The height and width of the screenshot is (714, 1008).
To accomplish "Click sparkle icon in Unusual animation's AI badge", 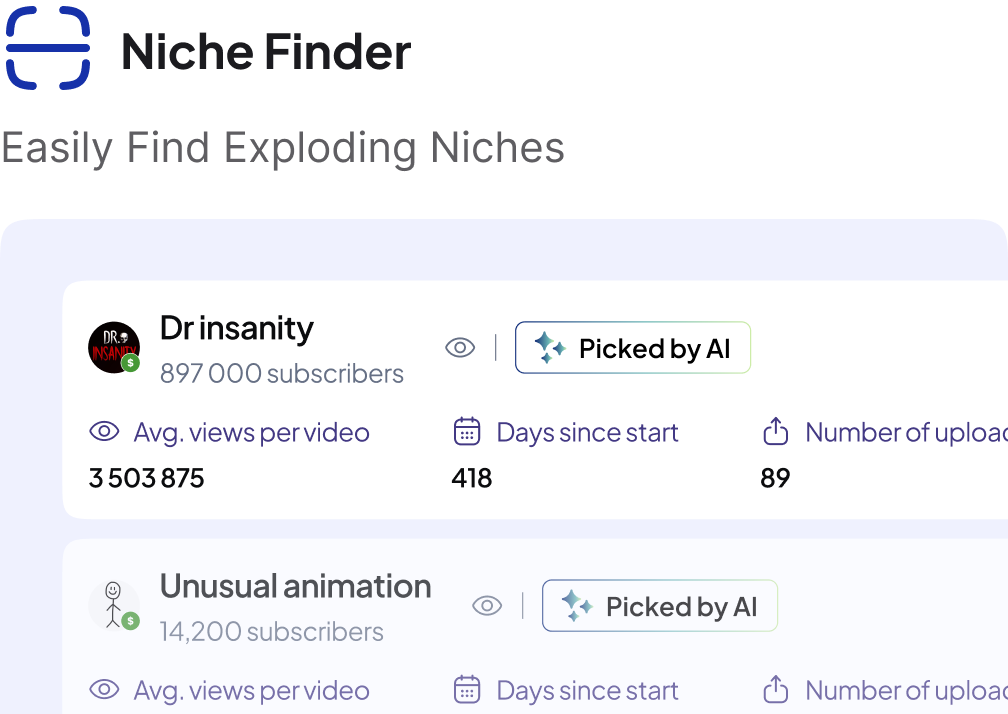I will [x=577, y=606].
